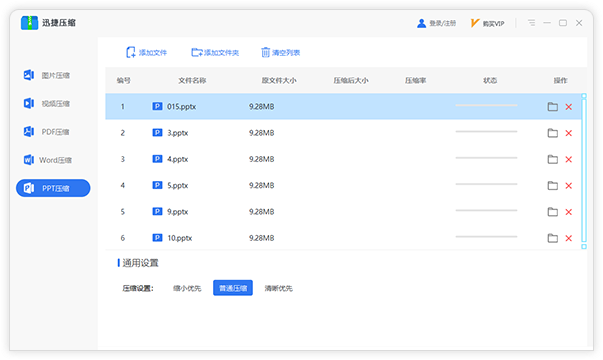Remove 3.pptx with its red X
603x360 pixels.
pos(569,133)
